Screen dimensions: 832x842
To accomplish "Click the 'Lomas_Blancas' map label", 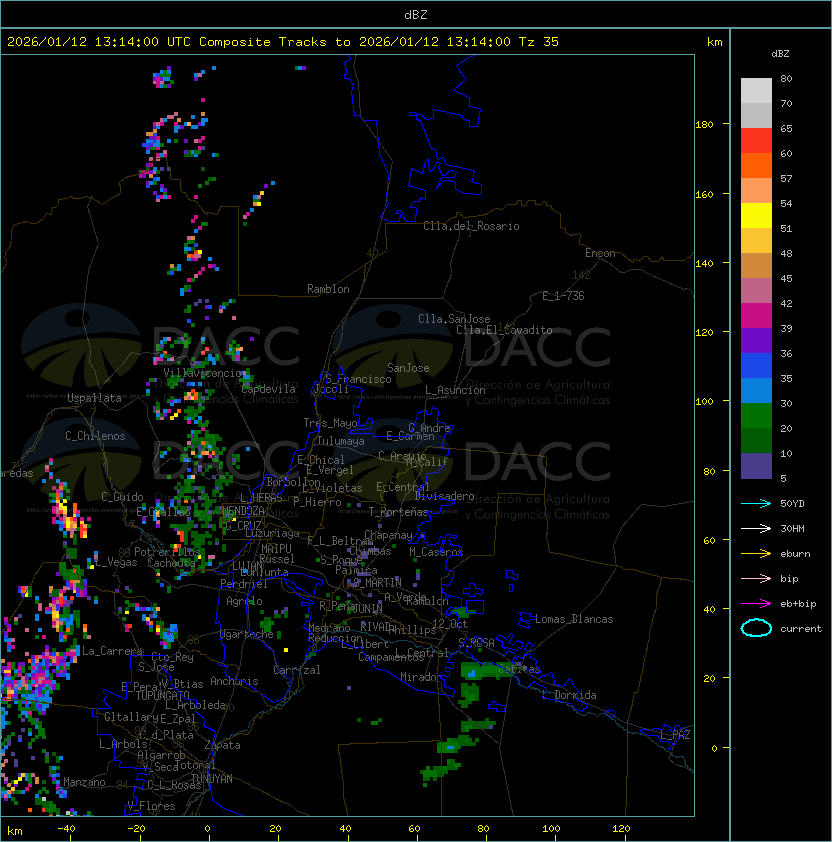I will tap(574, 619).
